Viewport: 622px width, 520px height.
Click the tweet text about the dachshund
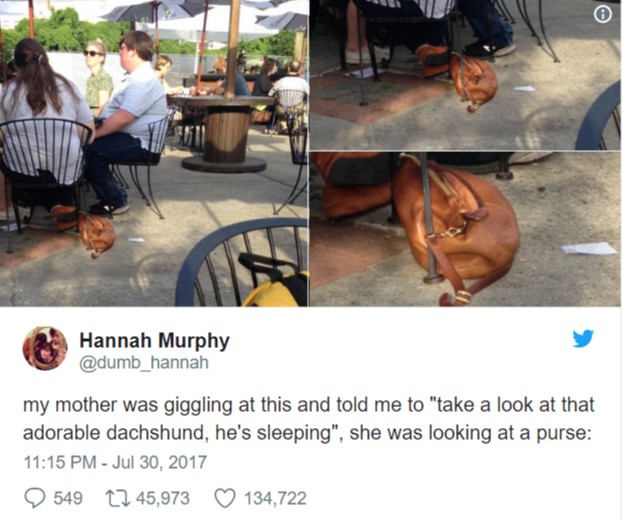[x=308, y=419]
